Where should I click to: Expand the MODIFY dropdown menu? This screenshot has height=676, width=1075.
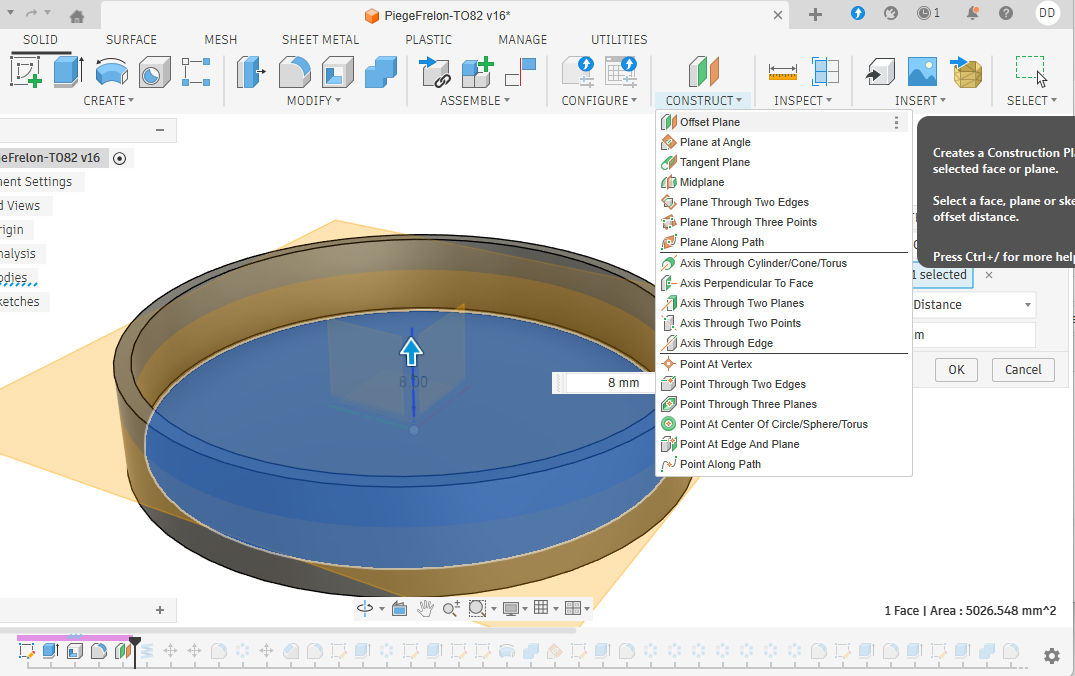click(314, 100)
